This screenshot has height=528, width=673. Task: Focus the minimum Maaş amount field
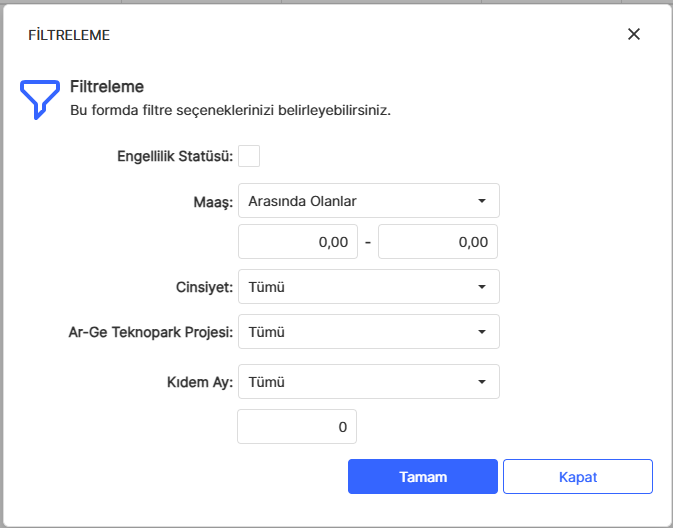tap(297, 242)
